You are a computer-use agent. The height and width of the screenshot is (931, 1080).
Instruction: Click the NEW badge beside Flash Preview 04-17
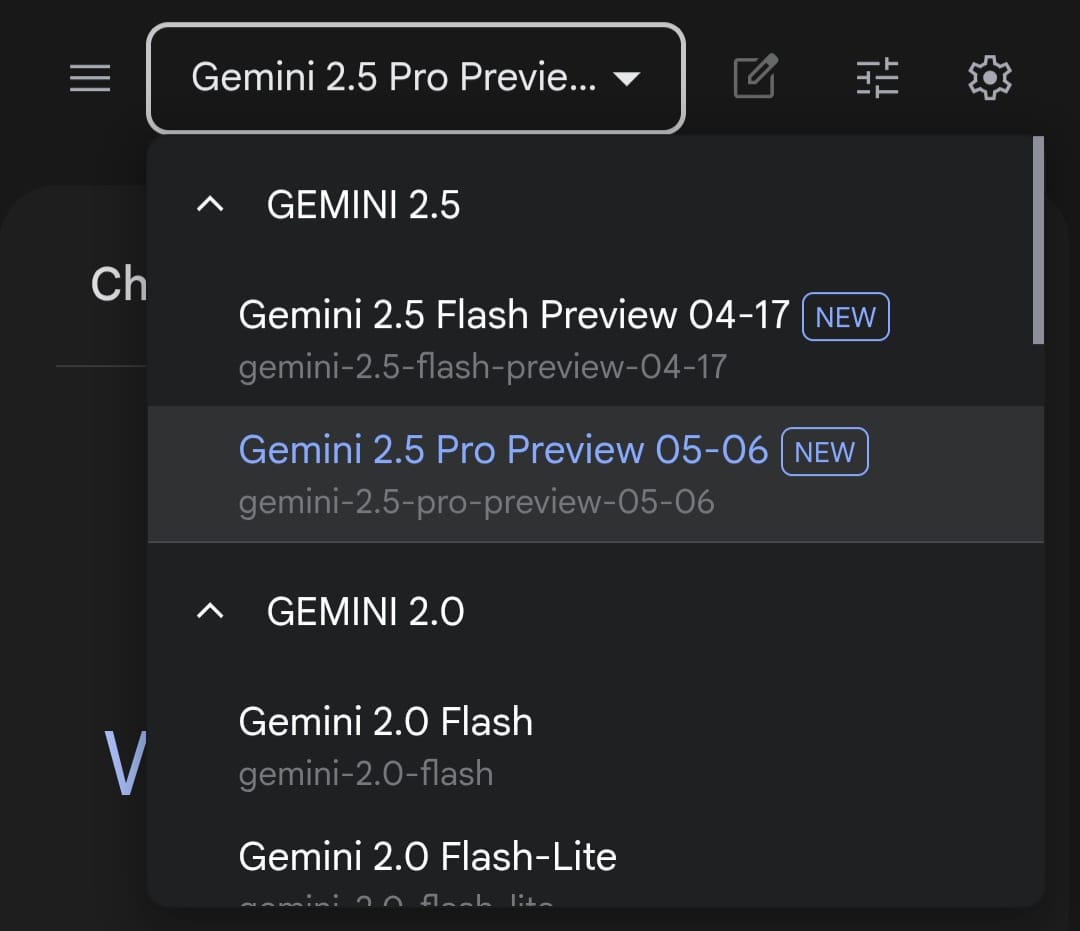click(x=845, y=317)
